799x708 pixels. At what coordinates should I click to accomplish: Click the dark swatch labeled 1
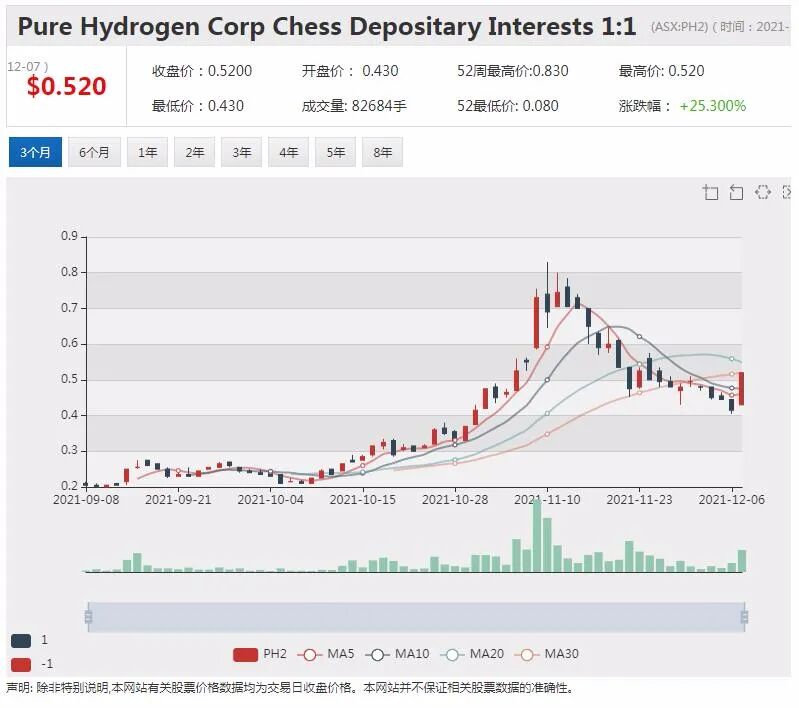[21, 641]
